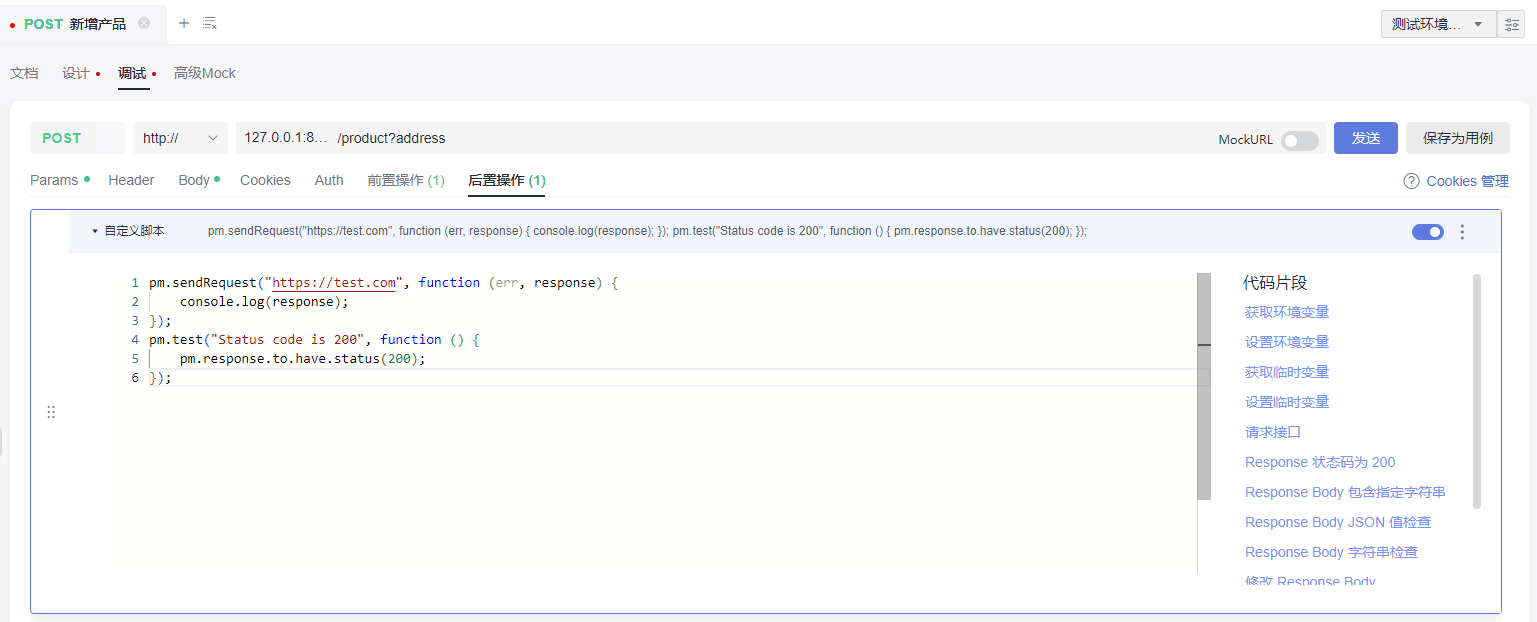
Task: Click the Cookies 管理 help icon
Action: pyautogui.click(x=1411, y=181)
